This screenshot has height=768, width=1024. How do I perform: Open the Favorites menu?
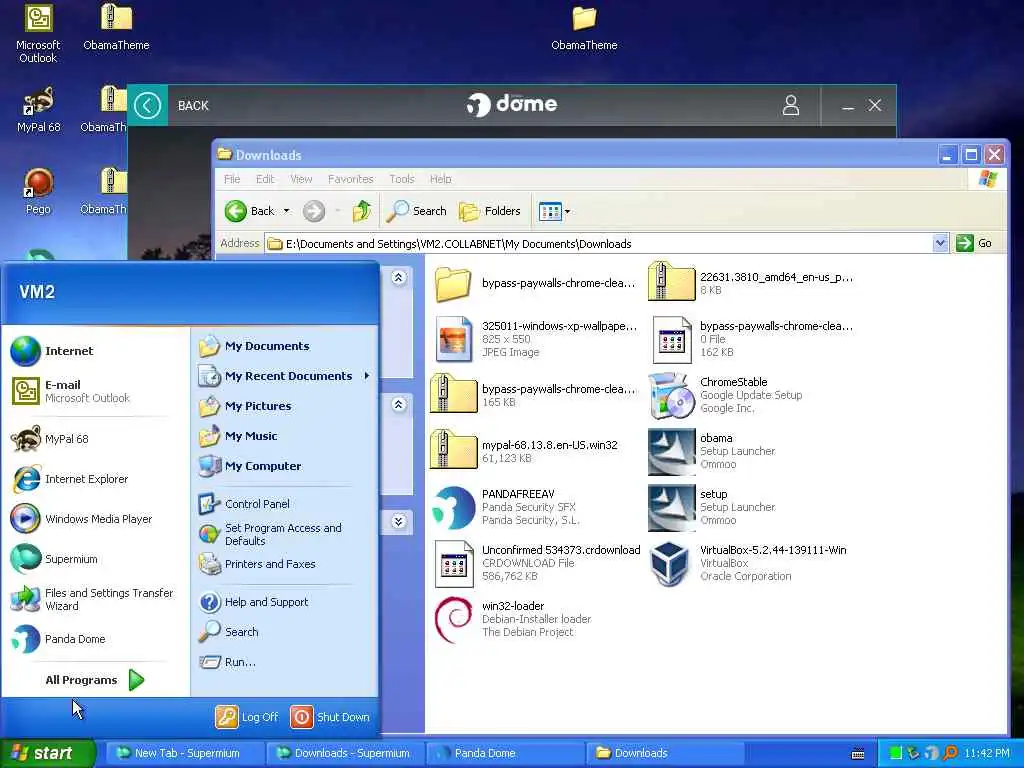(351, 179)
